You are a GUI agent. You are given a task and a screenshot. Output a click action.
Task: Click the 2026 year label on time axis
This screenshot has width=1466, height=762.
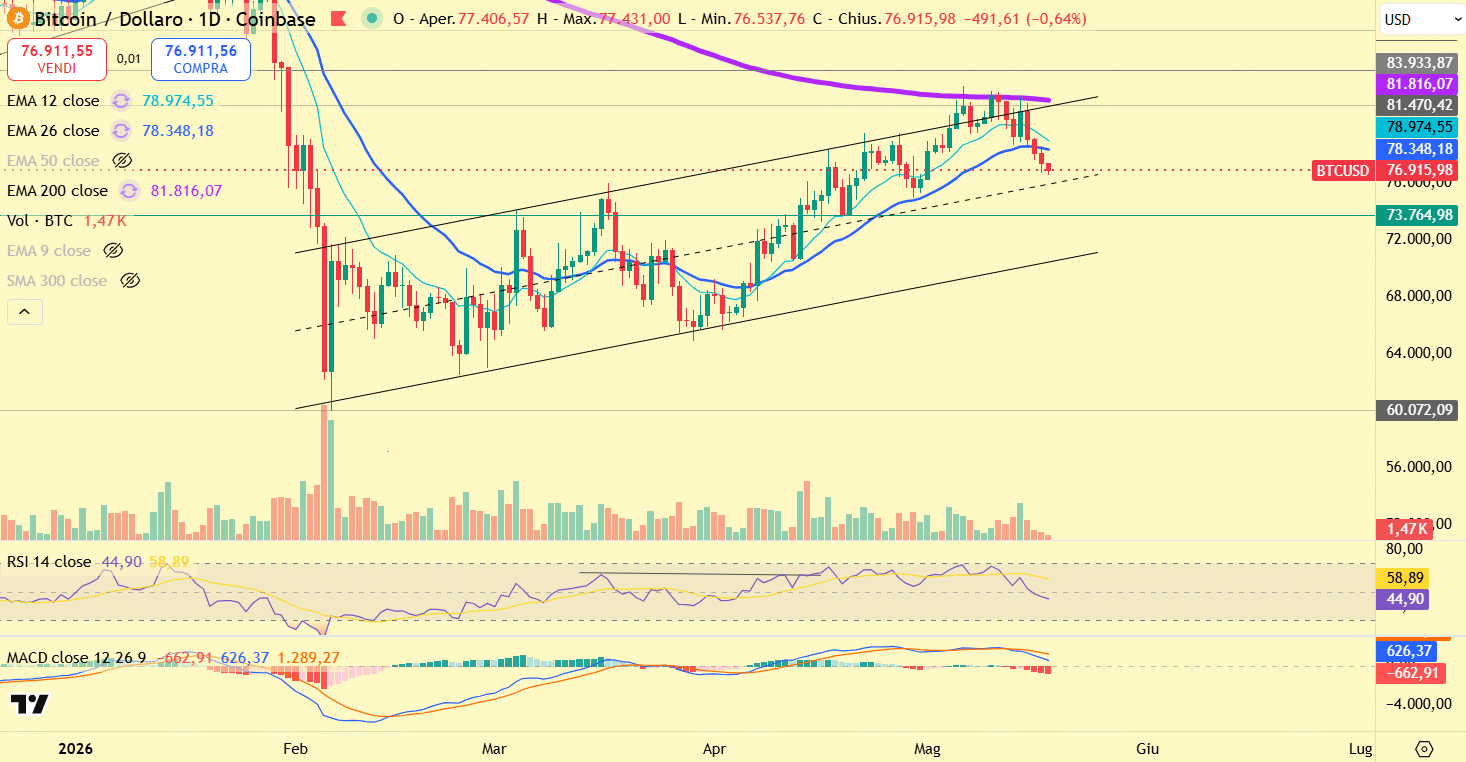pos(76,748)
